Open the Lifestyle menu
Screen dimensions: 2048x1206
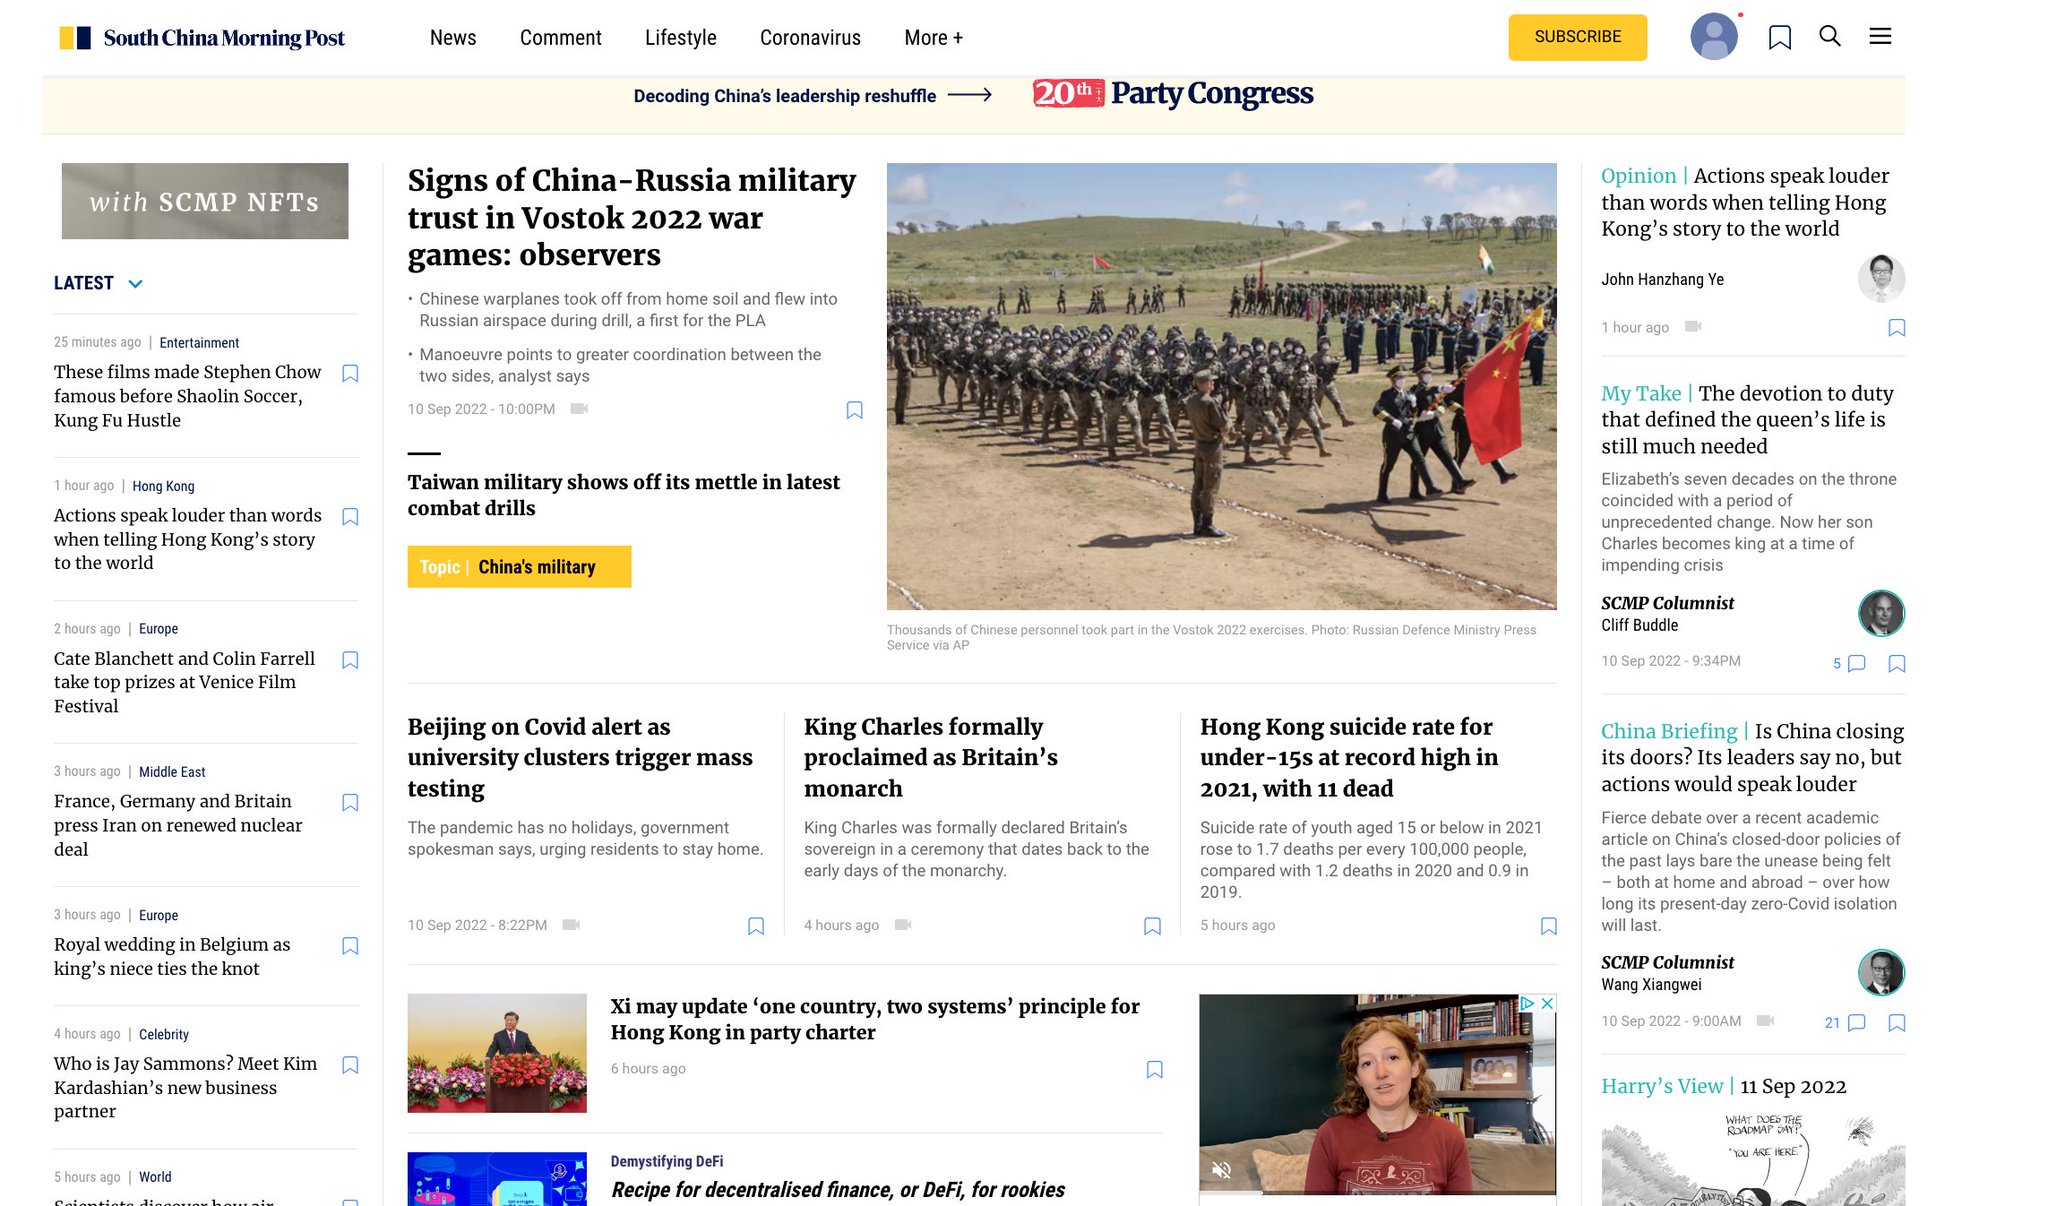[x=681, y=38]
